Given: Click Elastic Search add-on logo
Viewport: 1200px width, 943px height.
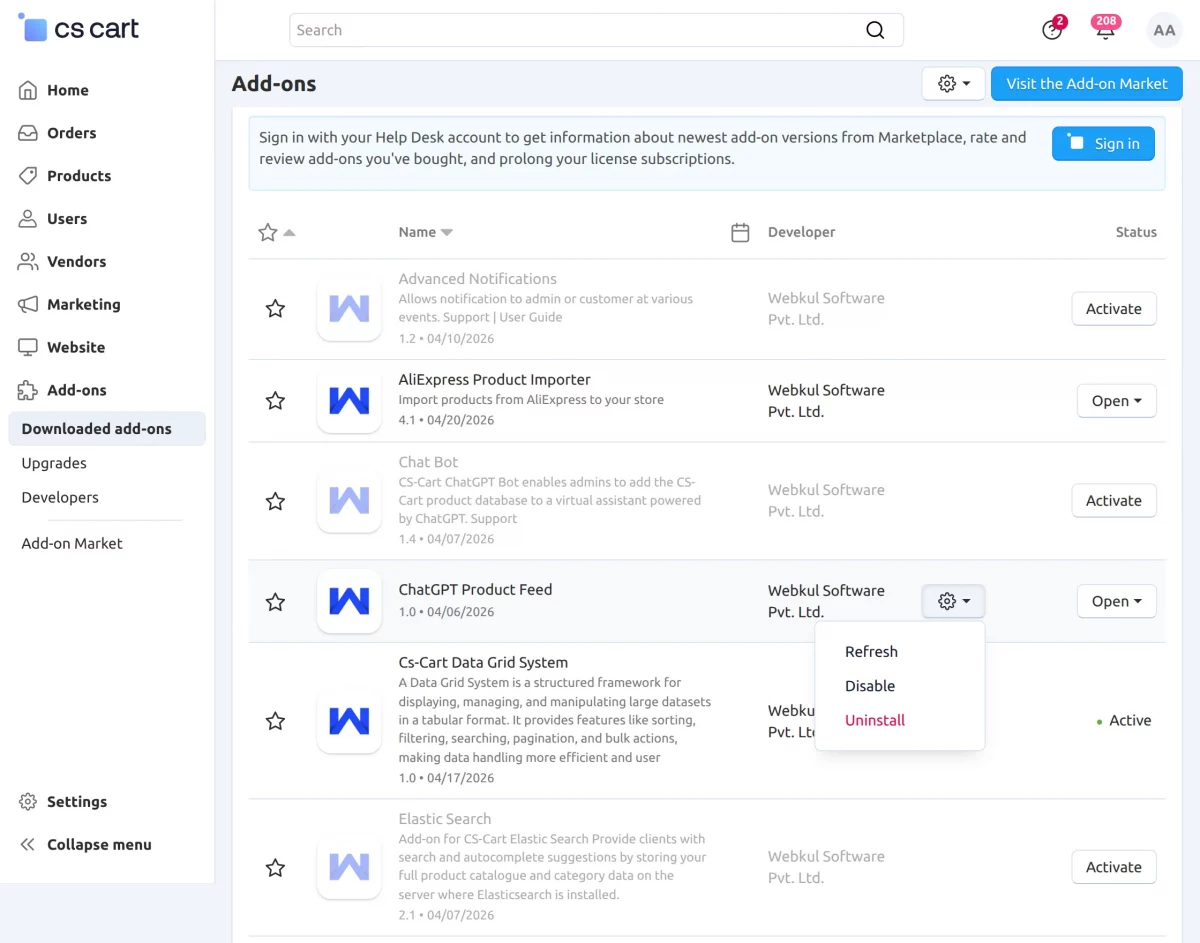Looking at the screenshot, I should (x=349, y=868).
